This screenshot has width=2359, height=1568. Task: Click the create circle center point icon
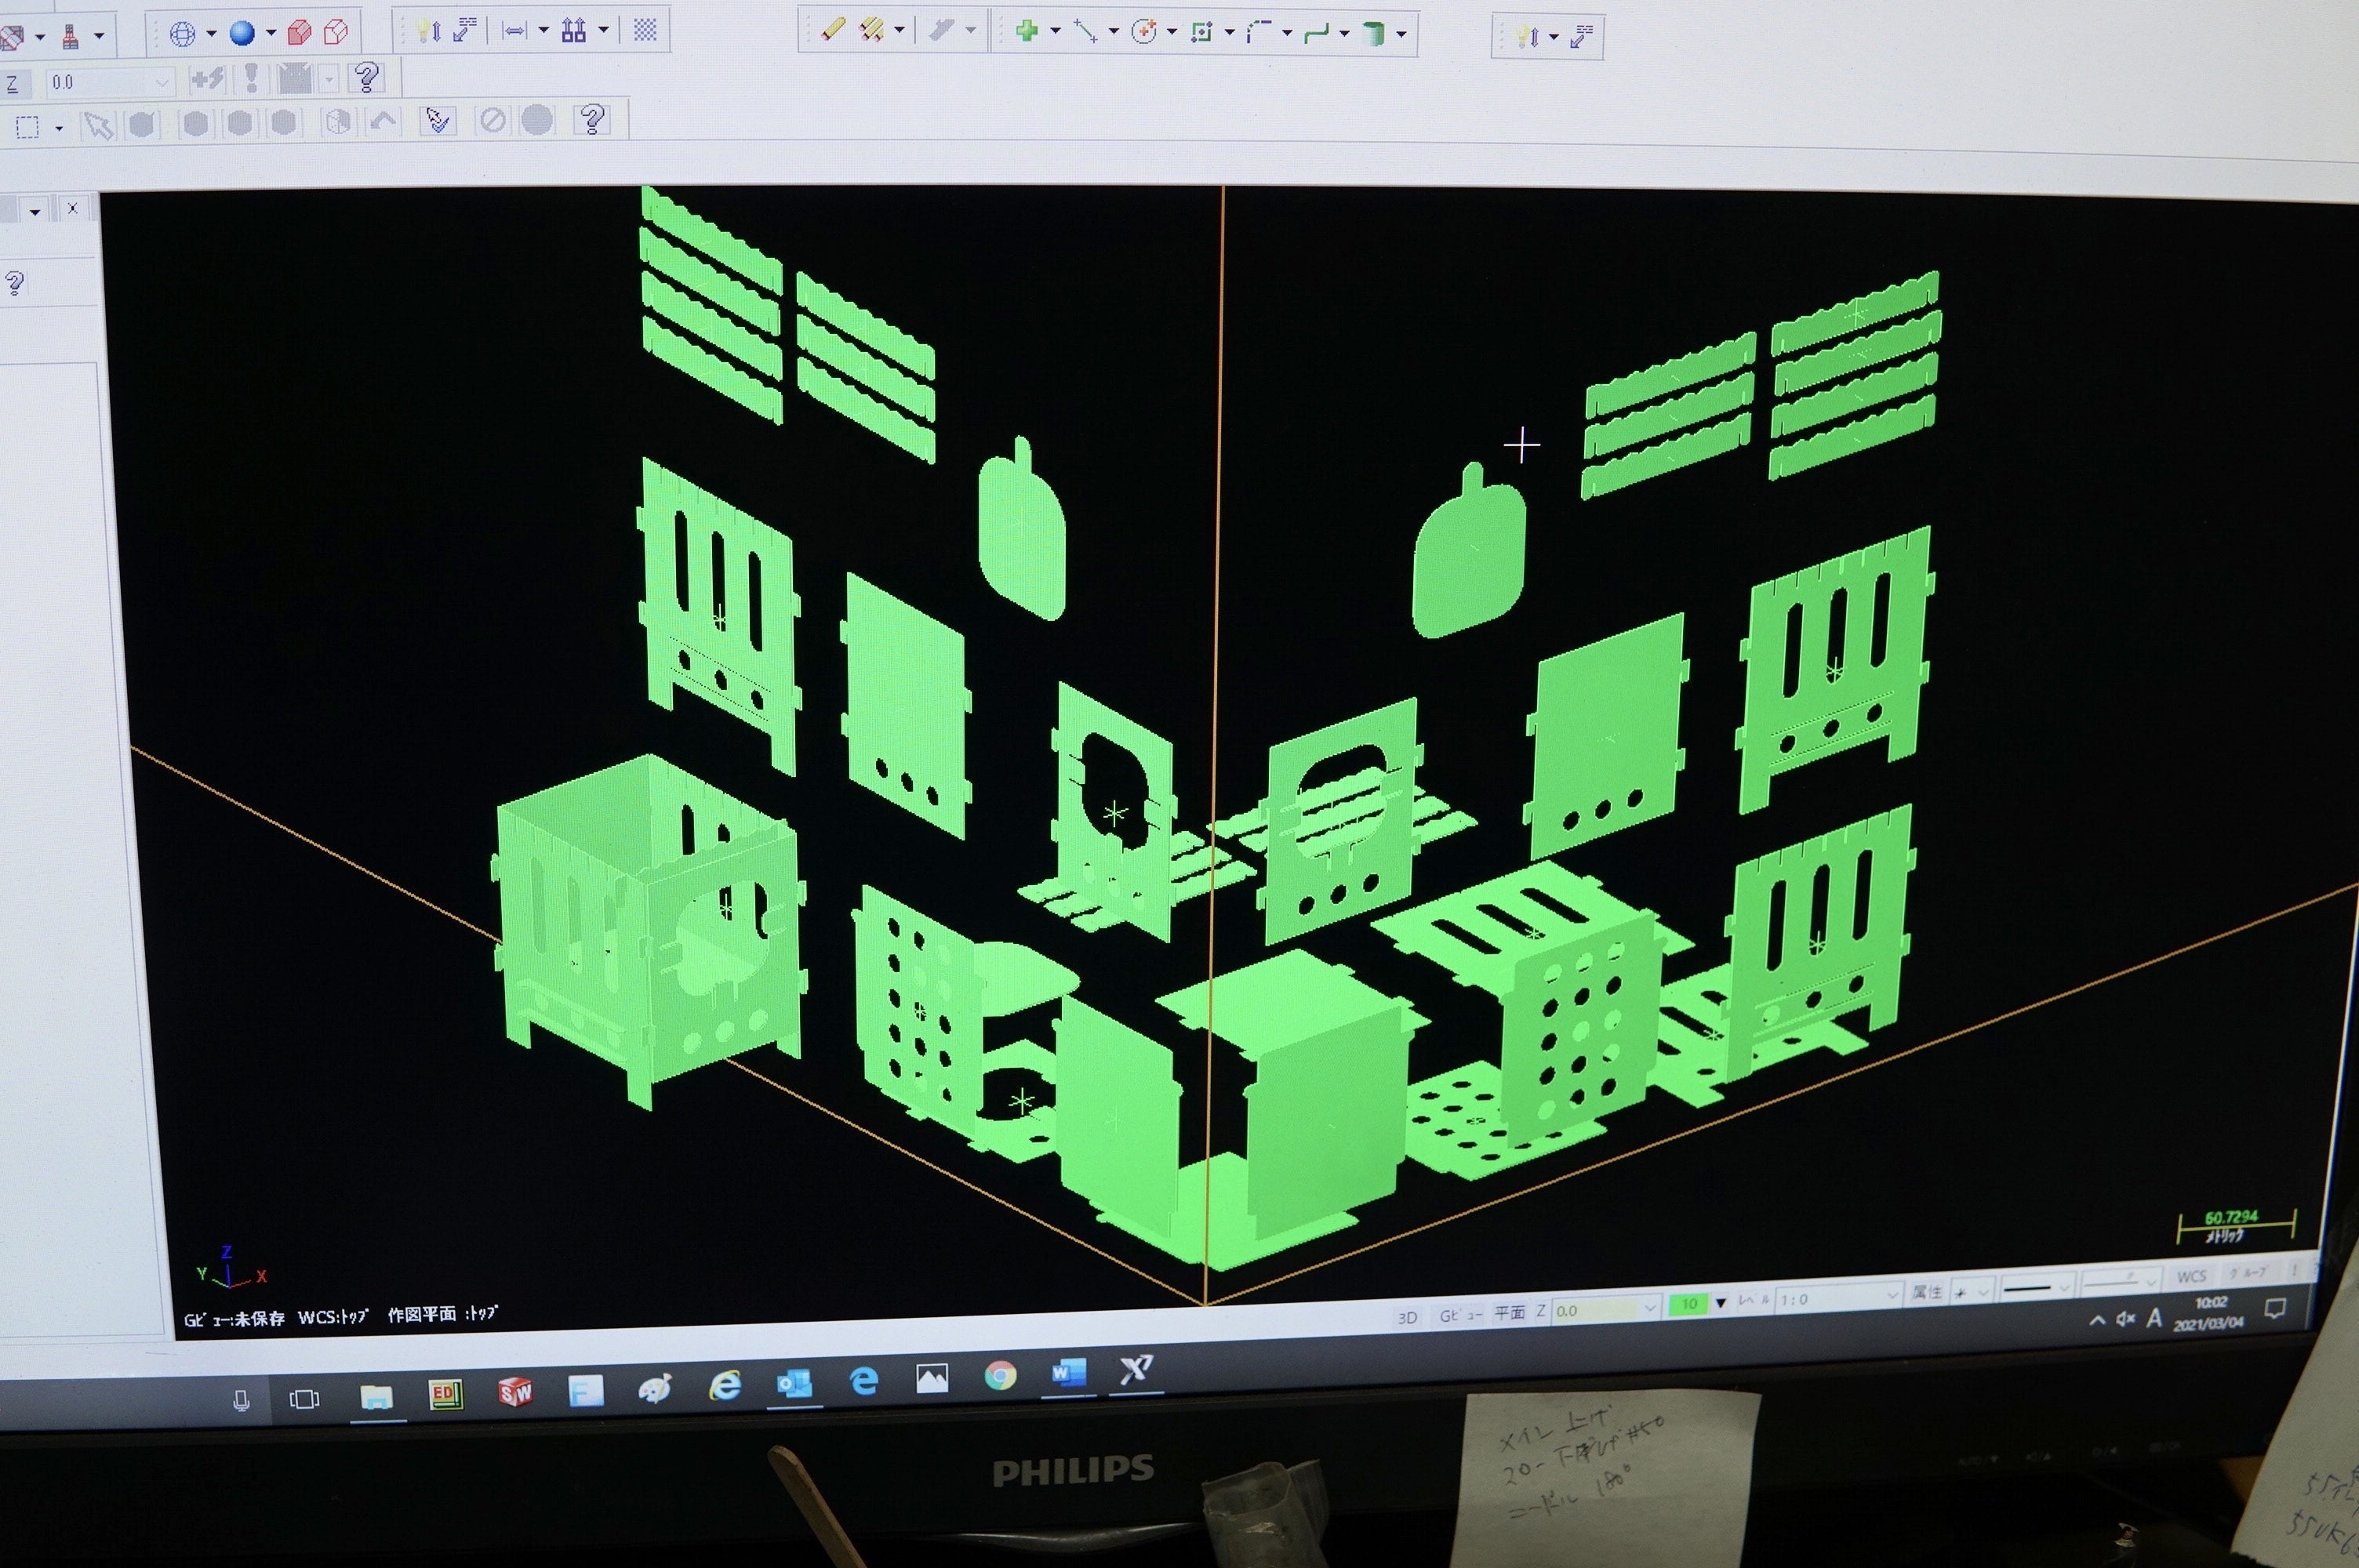(x=1143, y=32)
